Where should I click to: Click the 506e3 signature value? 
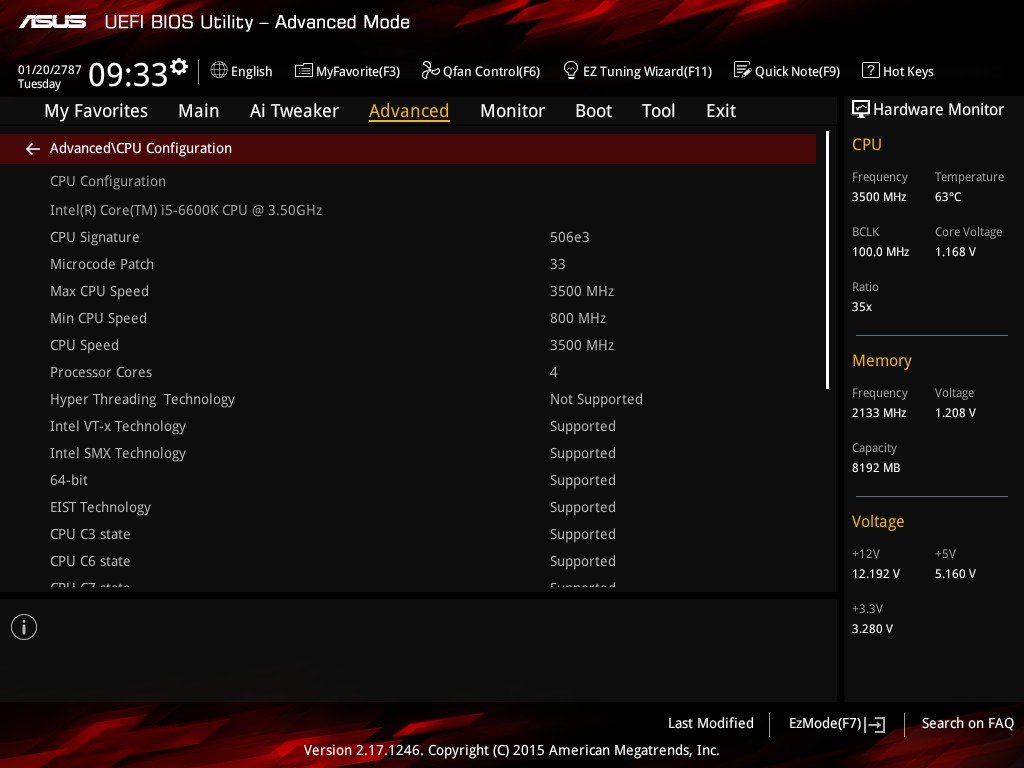tap(569, 237)
